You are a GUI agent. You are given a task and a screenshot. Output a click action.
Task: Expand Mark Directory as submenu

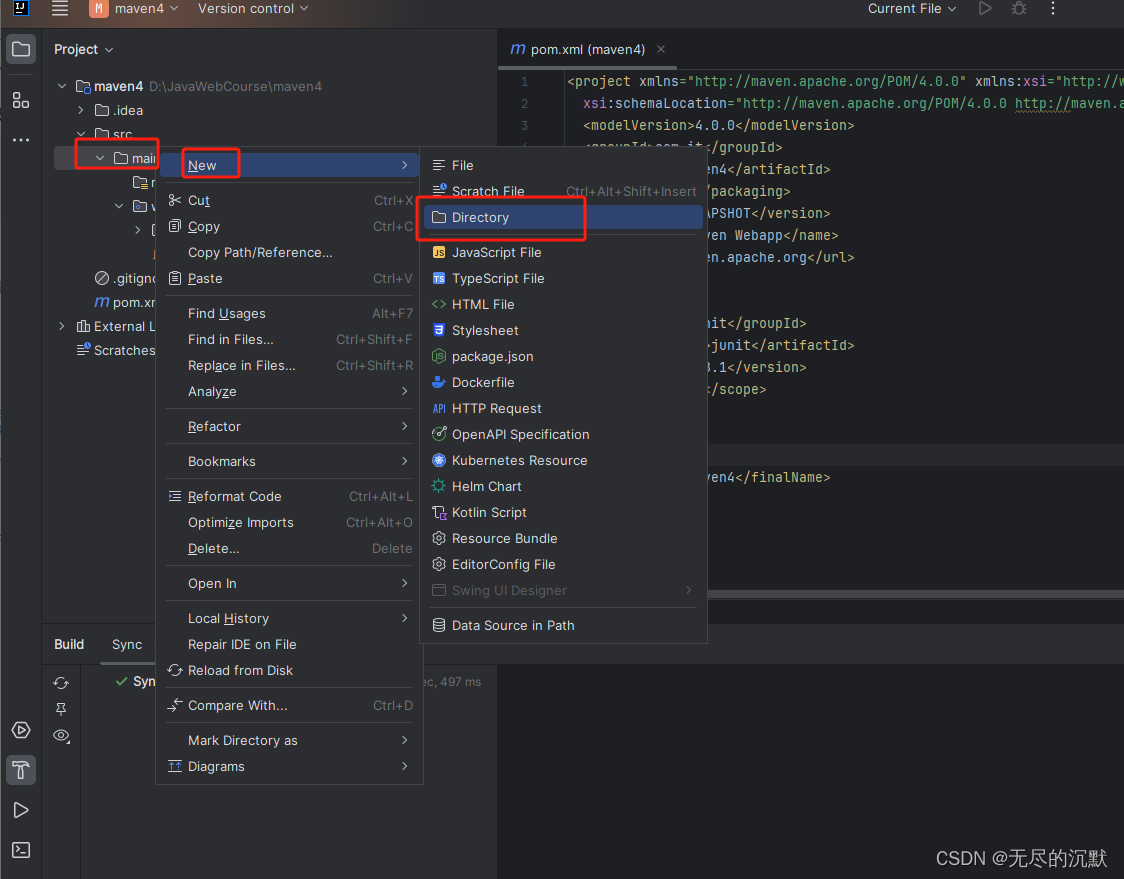(x=290, y=741)
